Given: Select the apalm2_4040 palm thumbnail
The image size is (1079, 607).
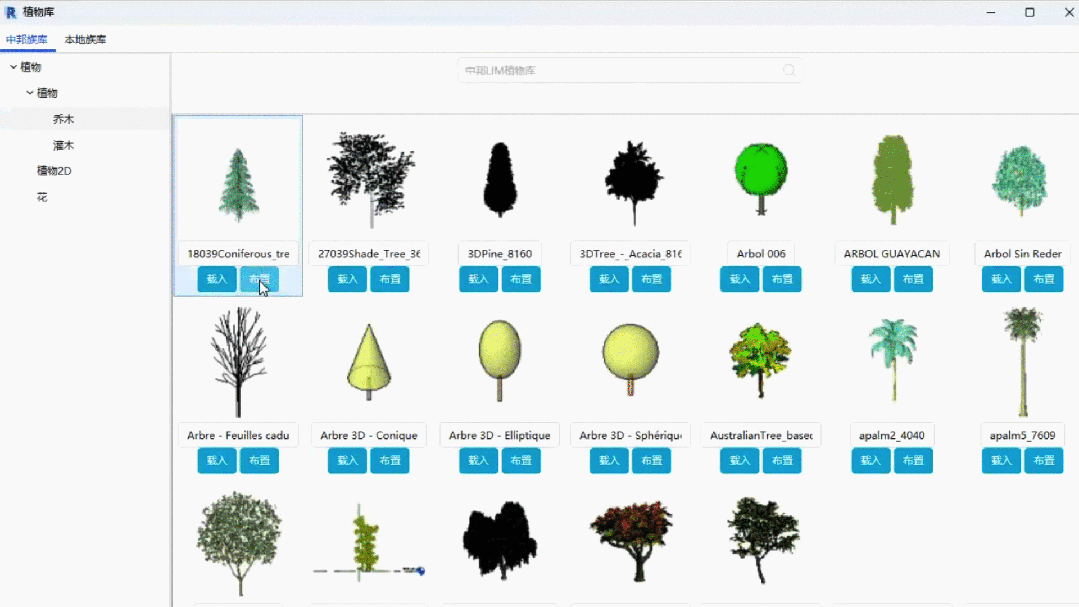Looking at the screenshot, I should pos(893,360).
